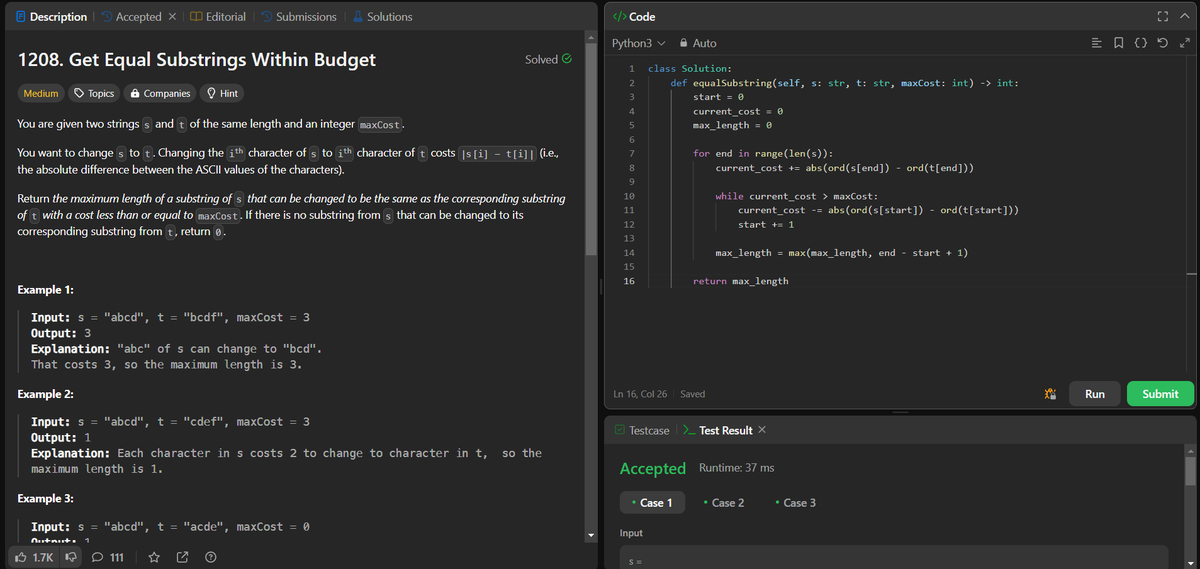
Task: Select the Test Result tab
Action: 718,430
